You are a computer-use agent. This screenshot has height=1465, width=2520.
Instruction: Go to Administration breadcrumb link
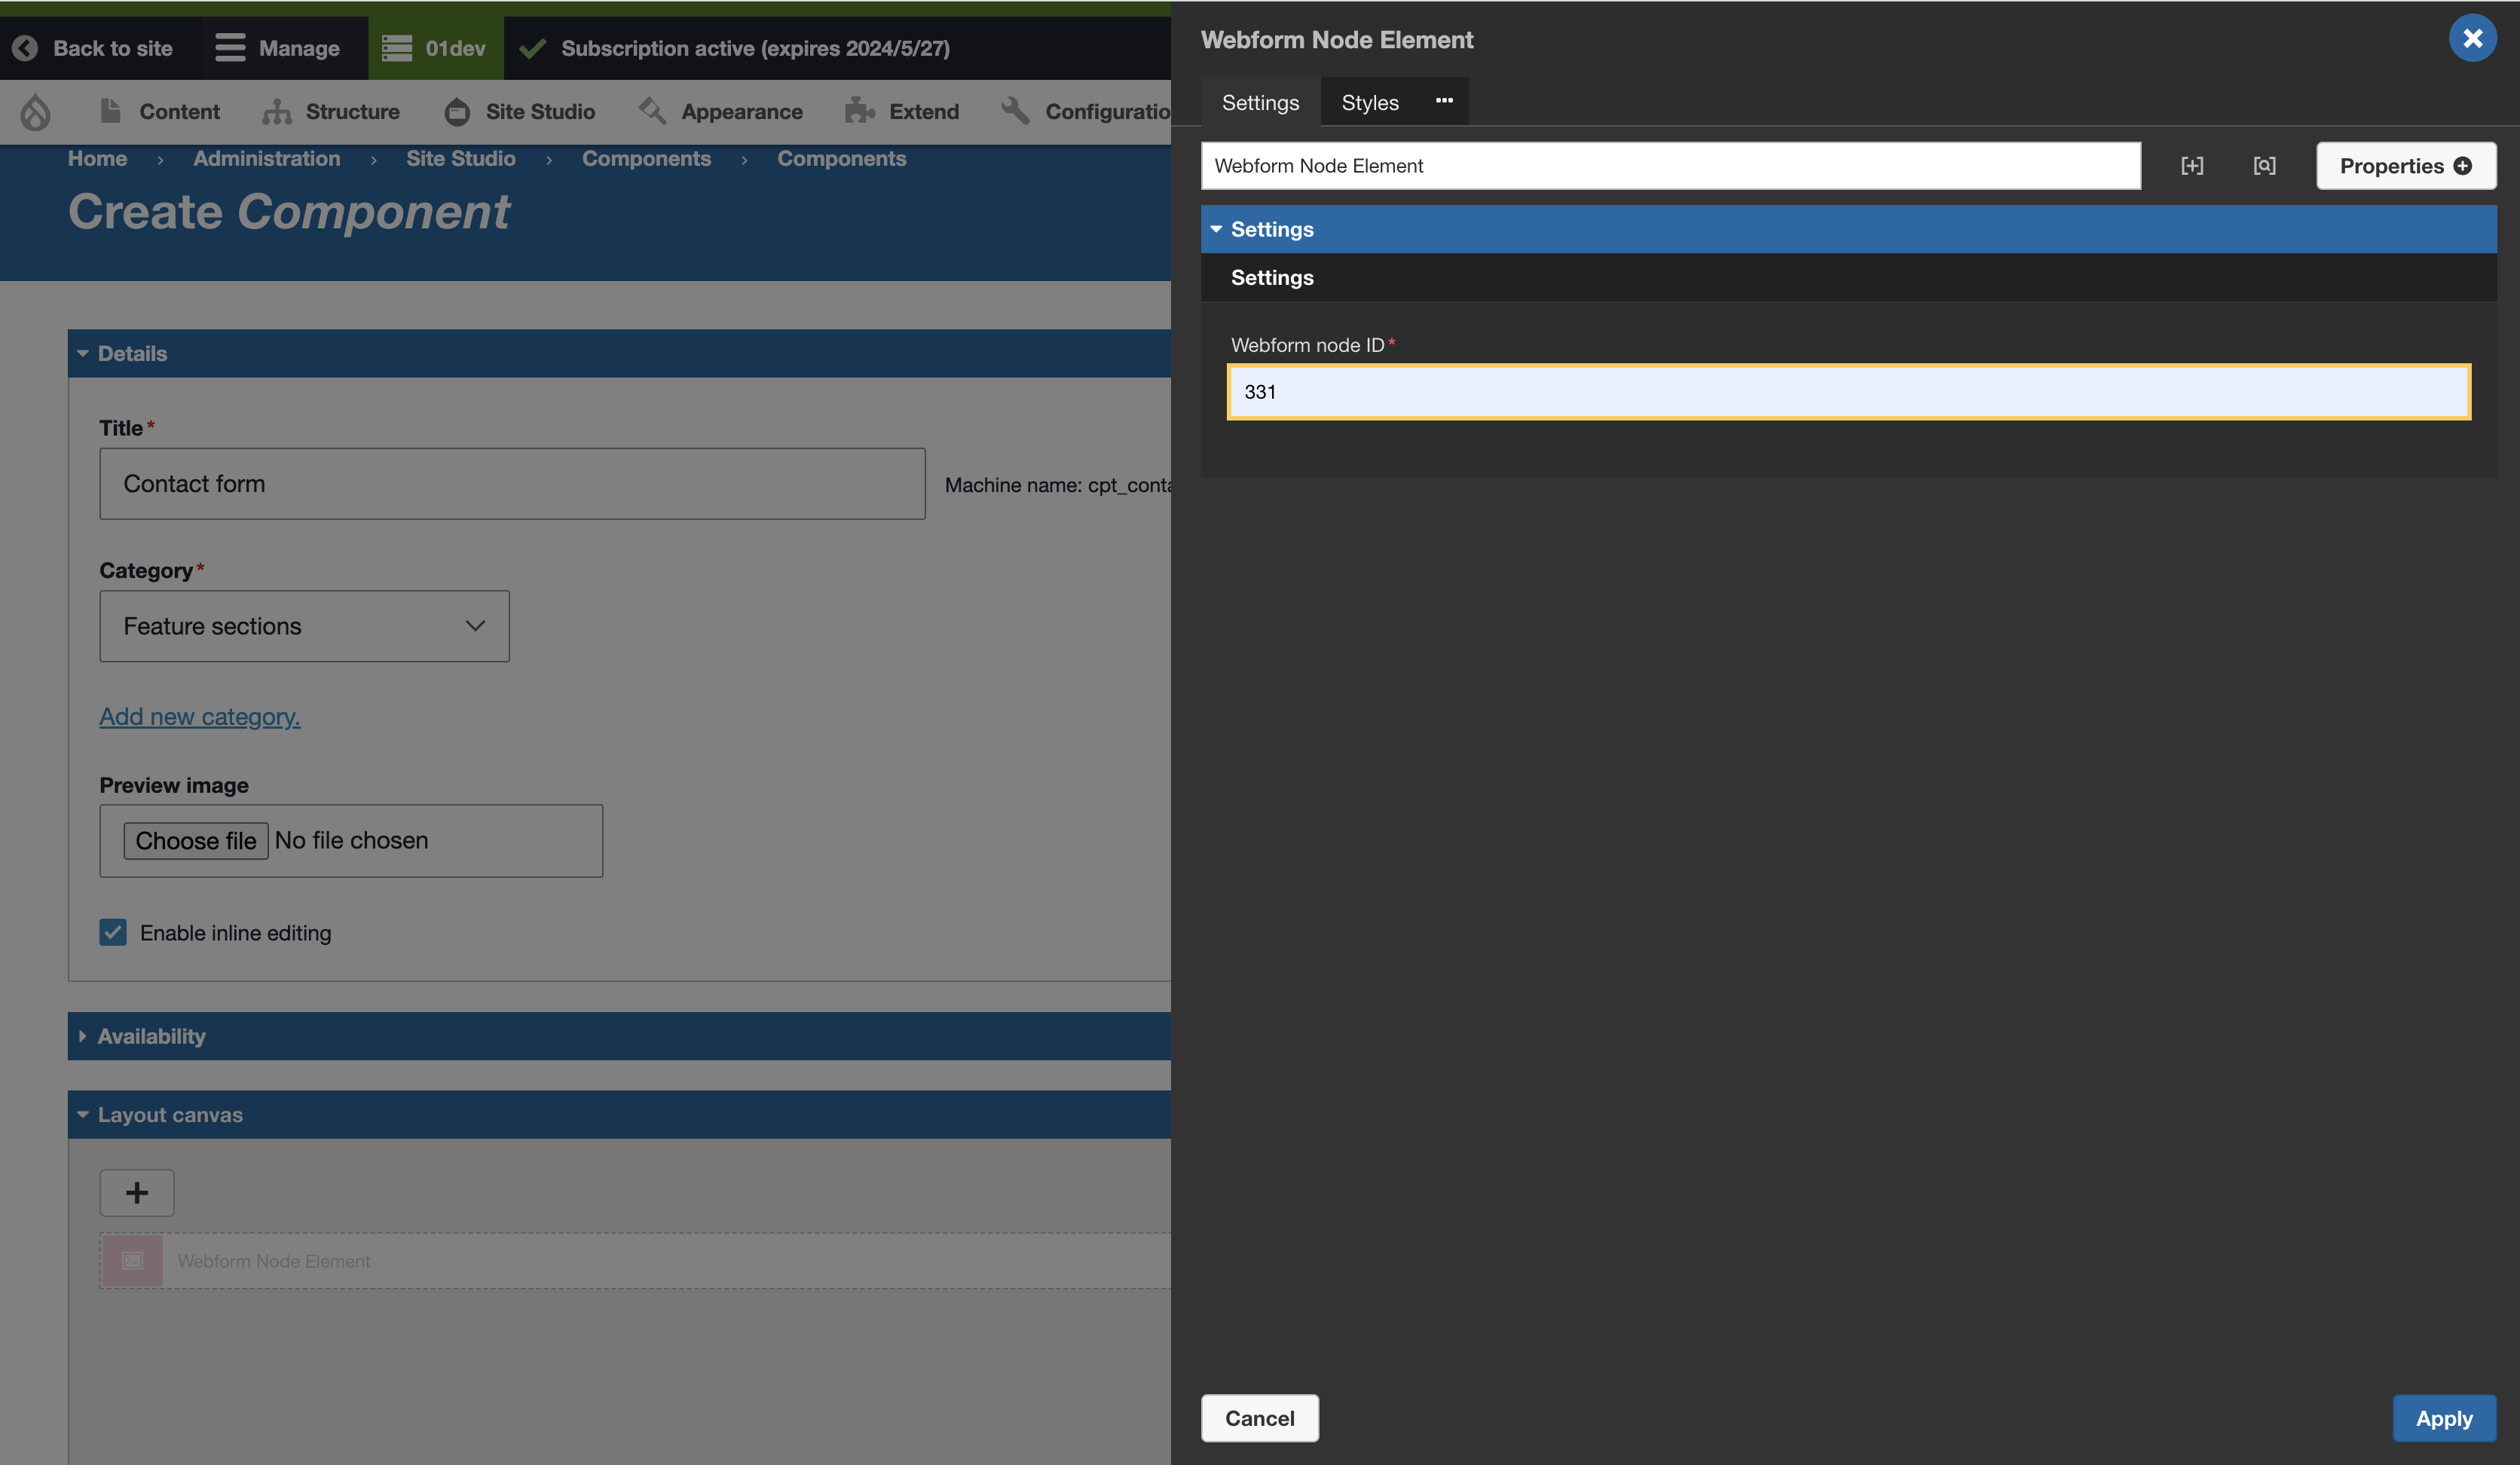tap(266, 158)
